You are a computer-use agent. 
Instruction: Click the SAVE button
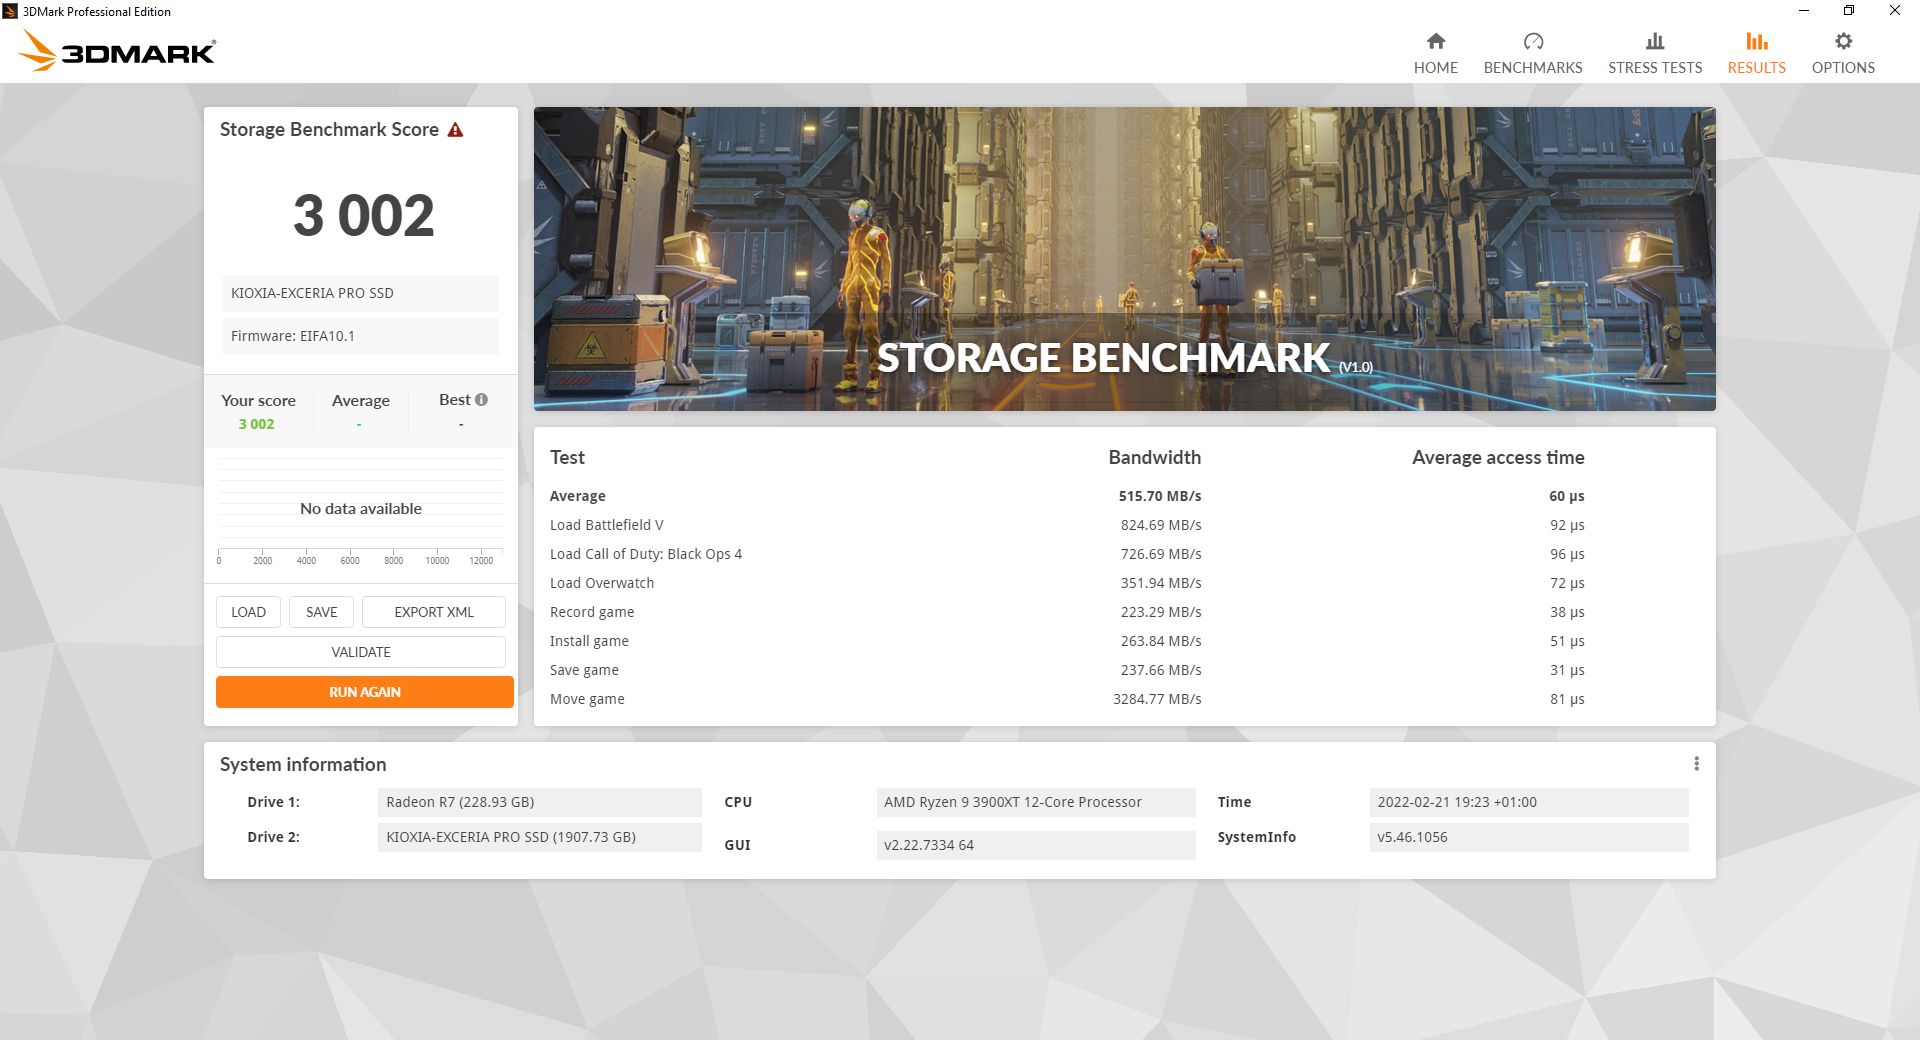321,612
